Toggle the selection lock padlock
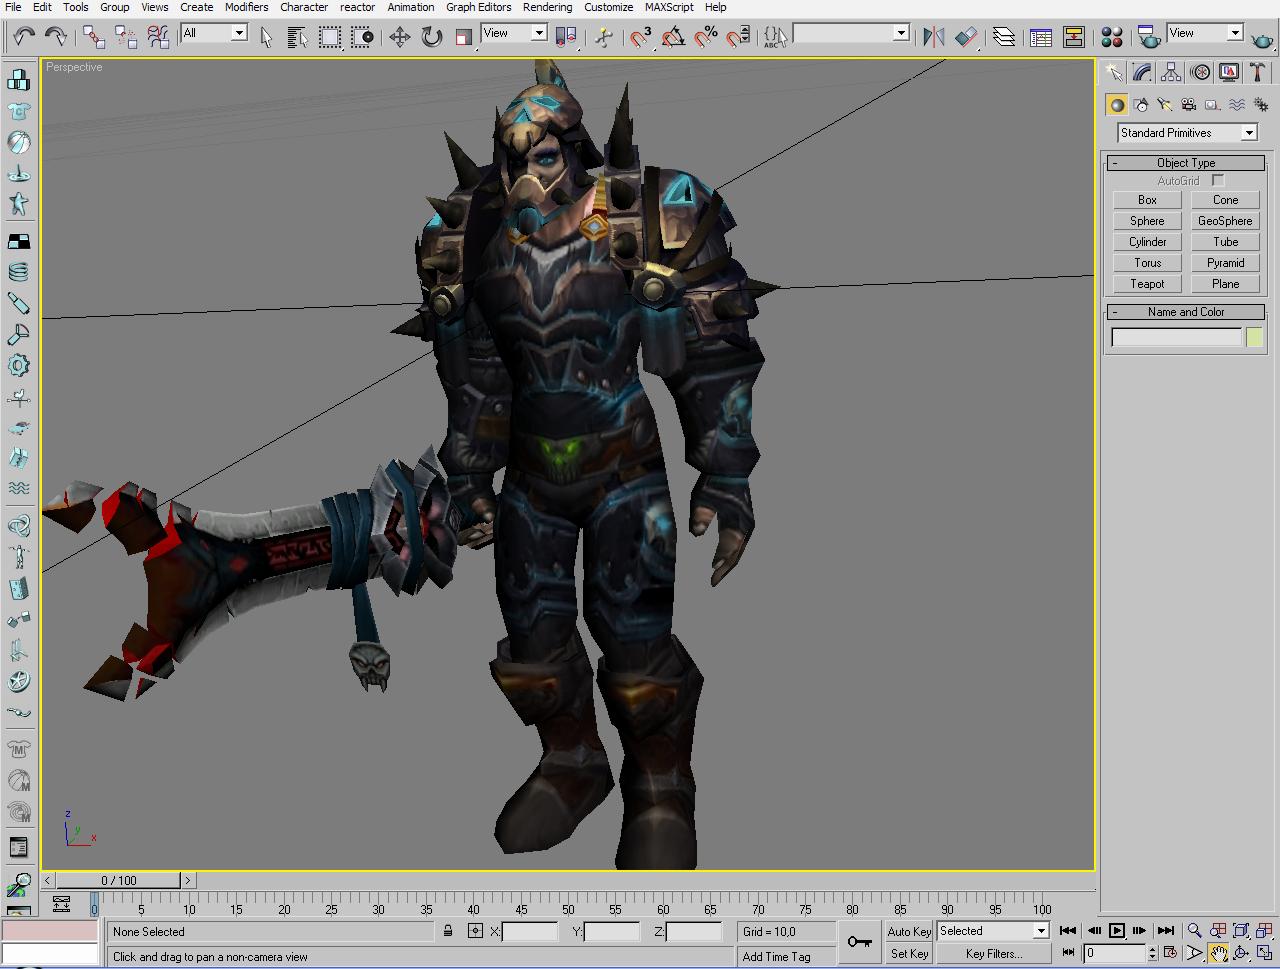The height and width of the screenshot is (969, 1280). click(448, 931)
